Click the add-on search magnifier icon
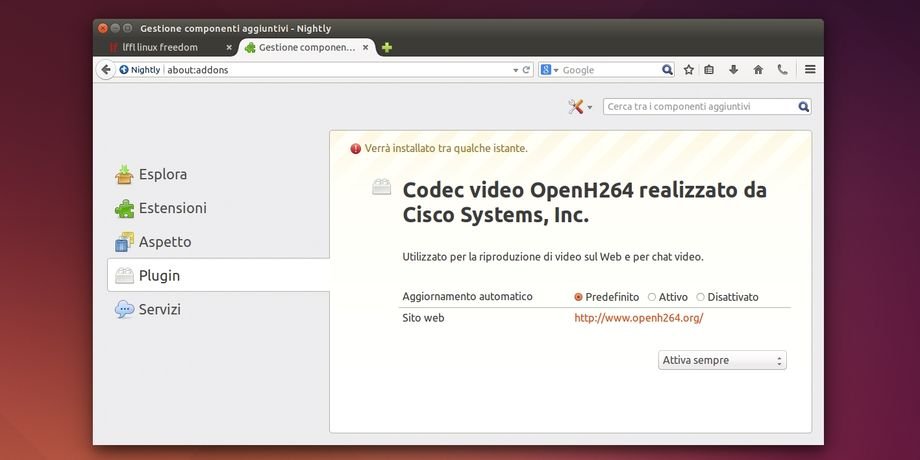This screenshot has height=460, width=920. pos(803,107)
